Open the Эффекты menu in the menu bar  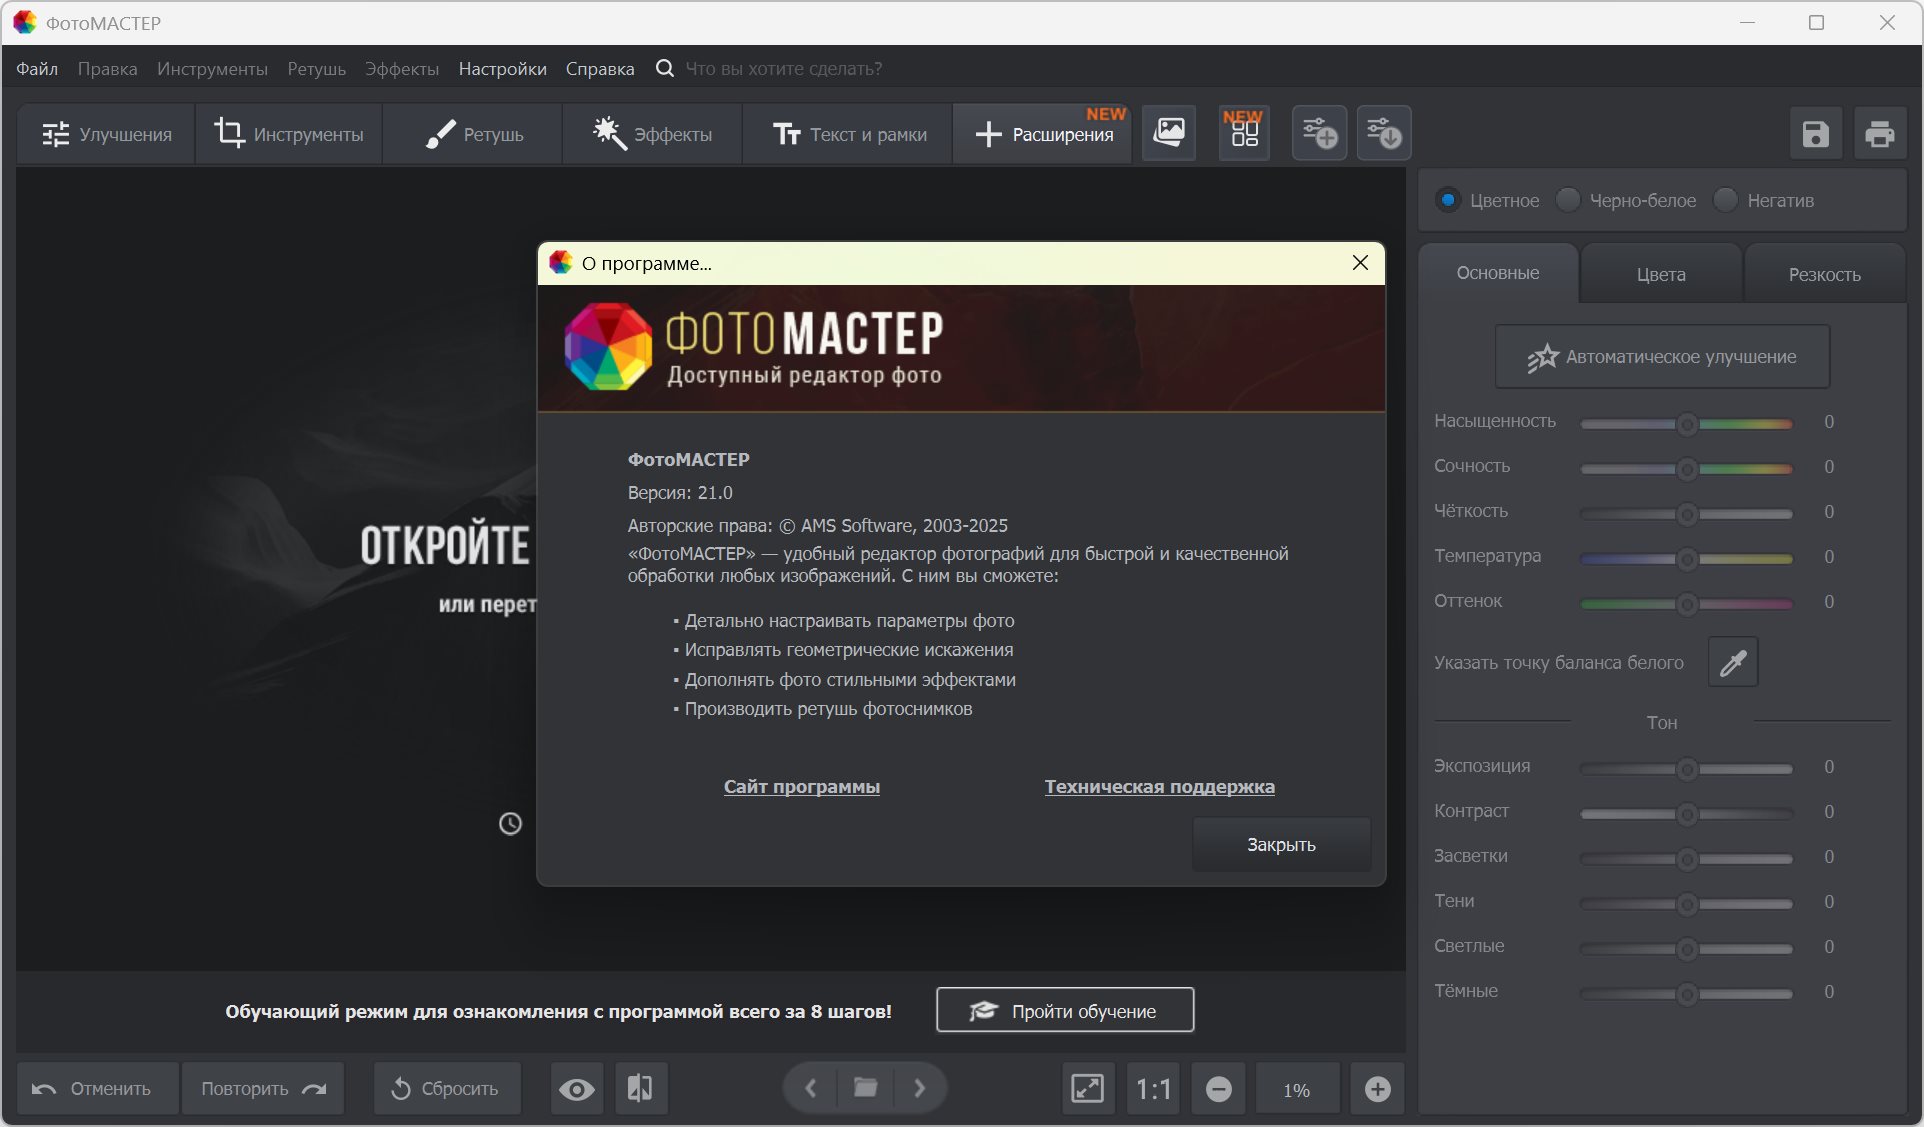point(402,69)
